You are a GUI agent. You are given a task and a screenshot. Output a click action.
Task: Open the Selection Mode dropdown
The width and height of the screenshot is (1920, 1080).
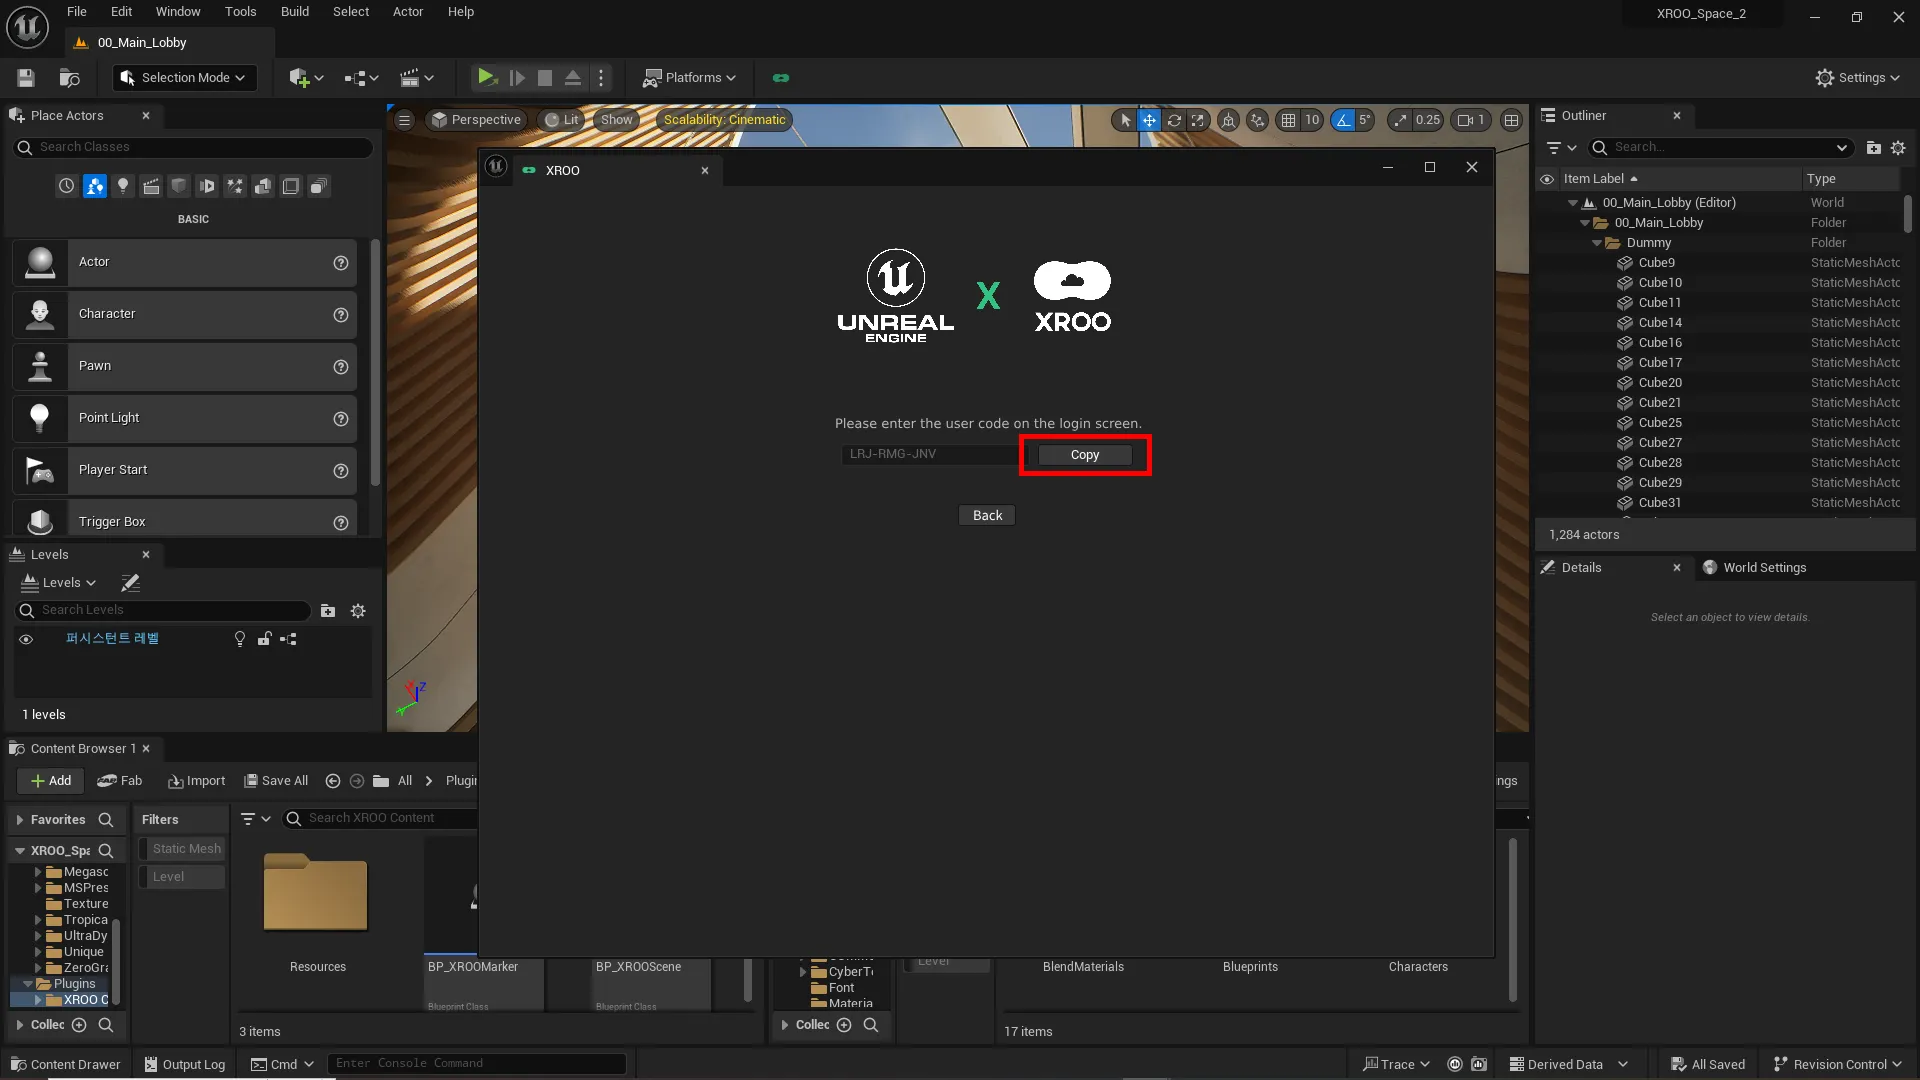(x=184, y=78)
